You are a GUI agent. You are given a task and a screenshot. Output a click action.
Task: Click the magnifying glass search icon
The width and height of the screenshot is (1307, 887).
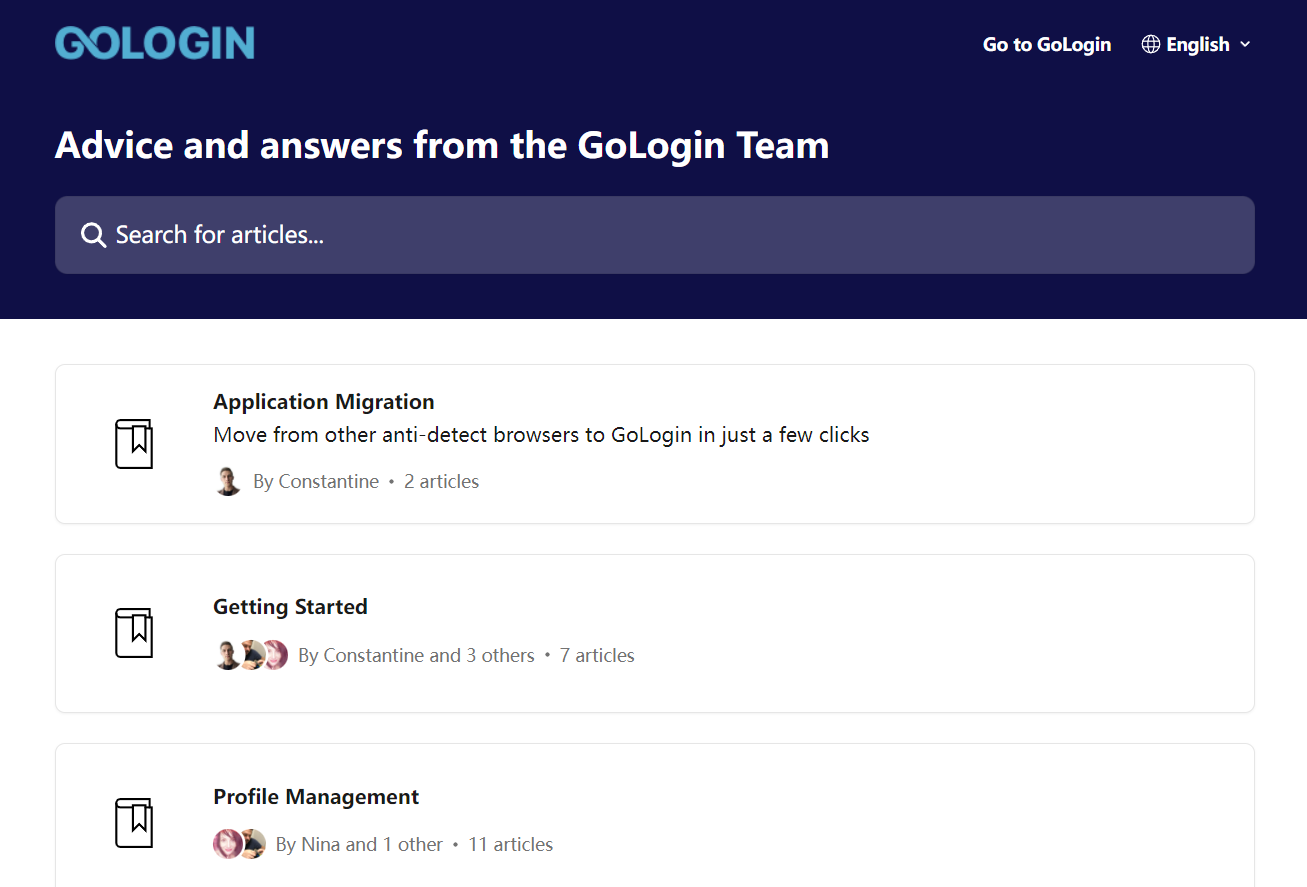coord(93,234)
